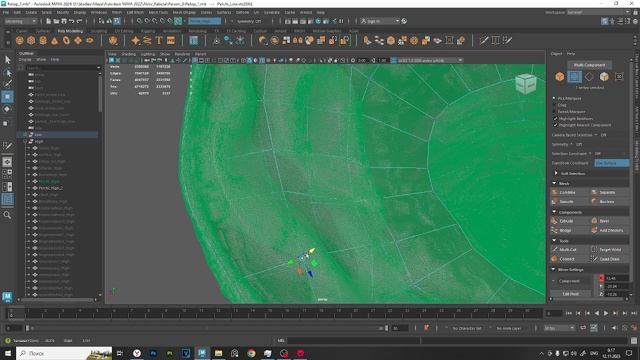Click the Quad Draw shelf icon

point(507,40)
